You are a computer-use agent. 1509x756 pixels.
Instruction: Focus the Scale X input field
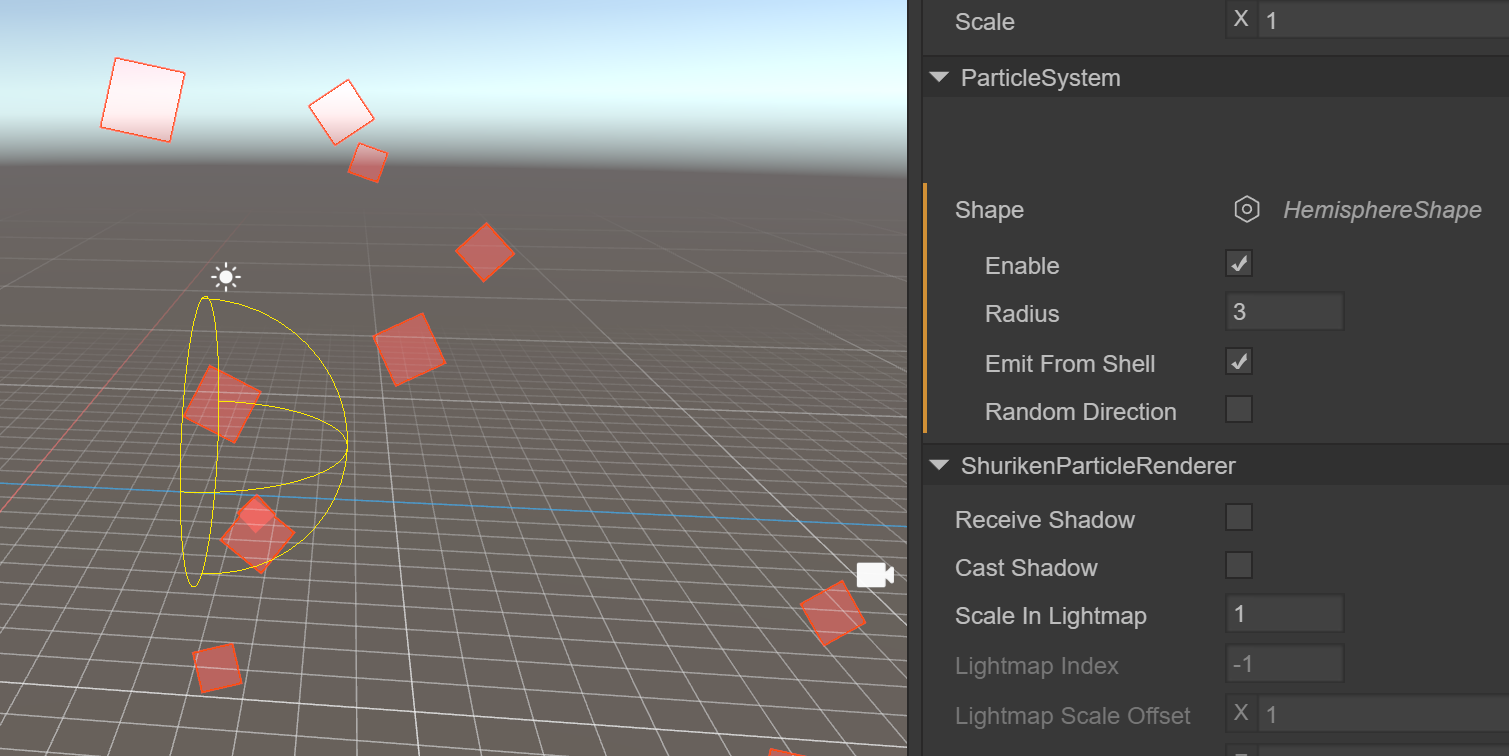pyautogui.click(x=1382, y=21)
